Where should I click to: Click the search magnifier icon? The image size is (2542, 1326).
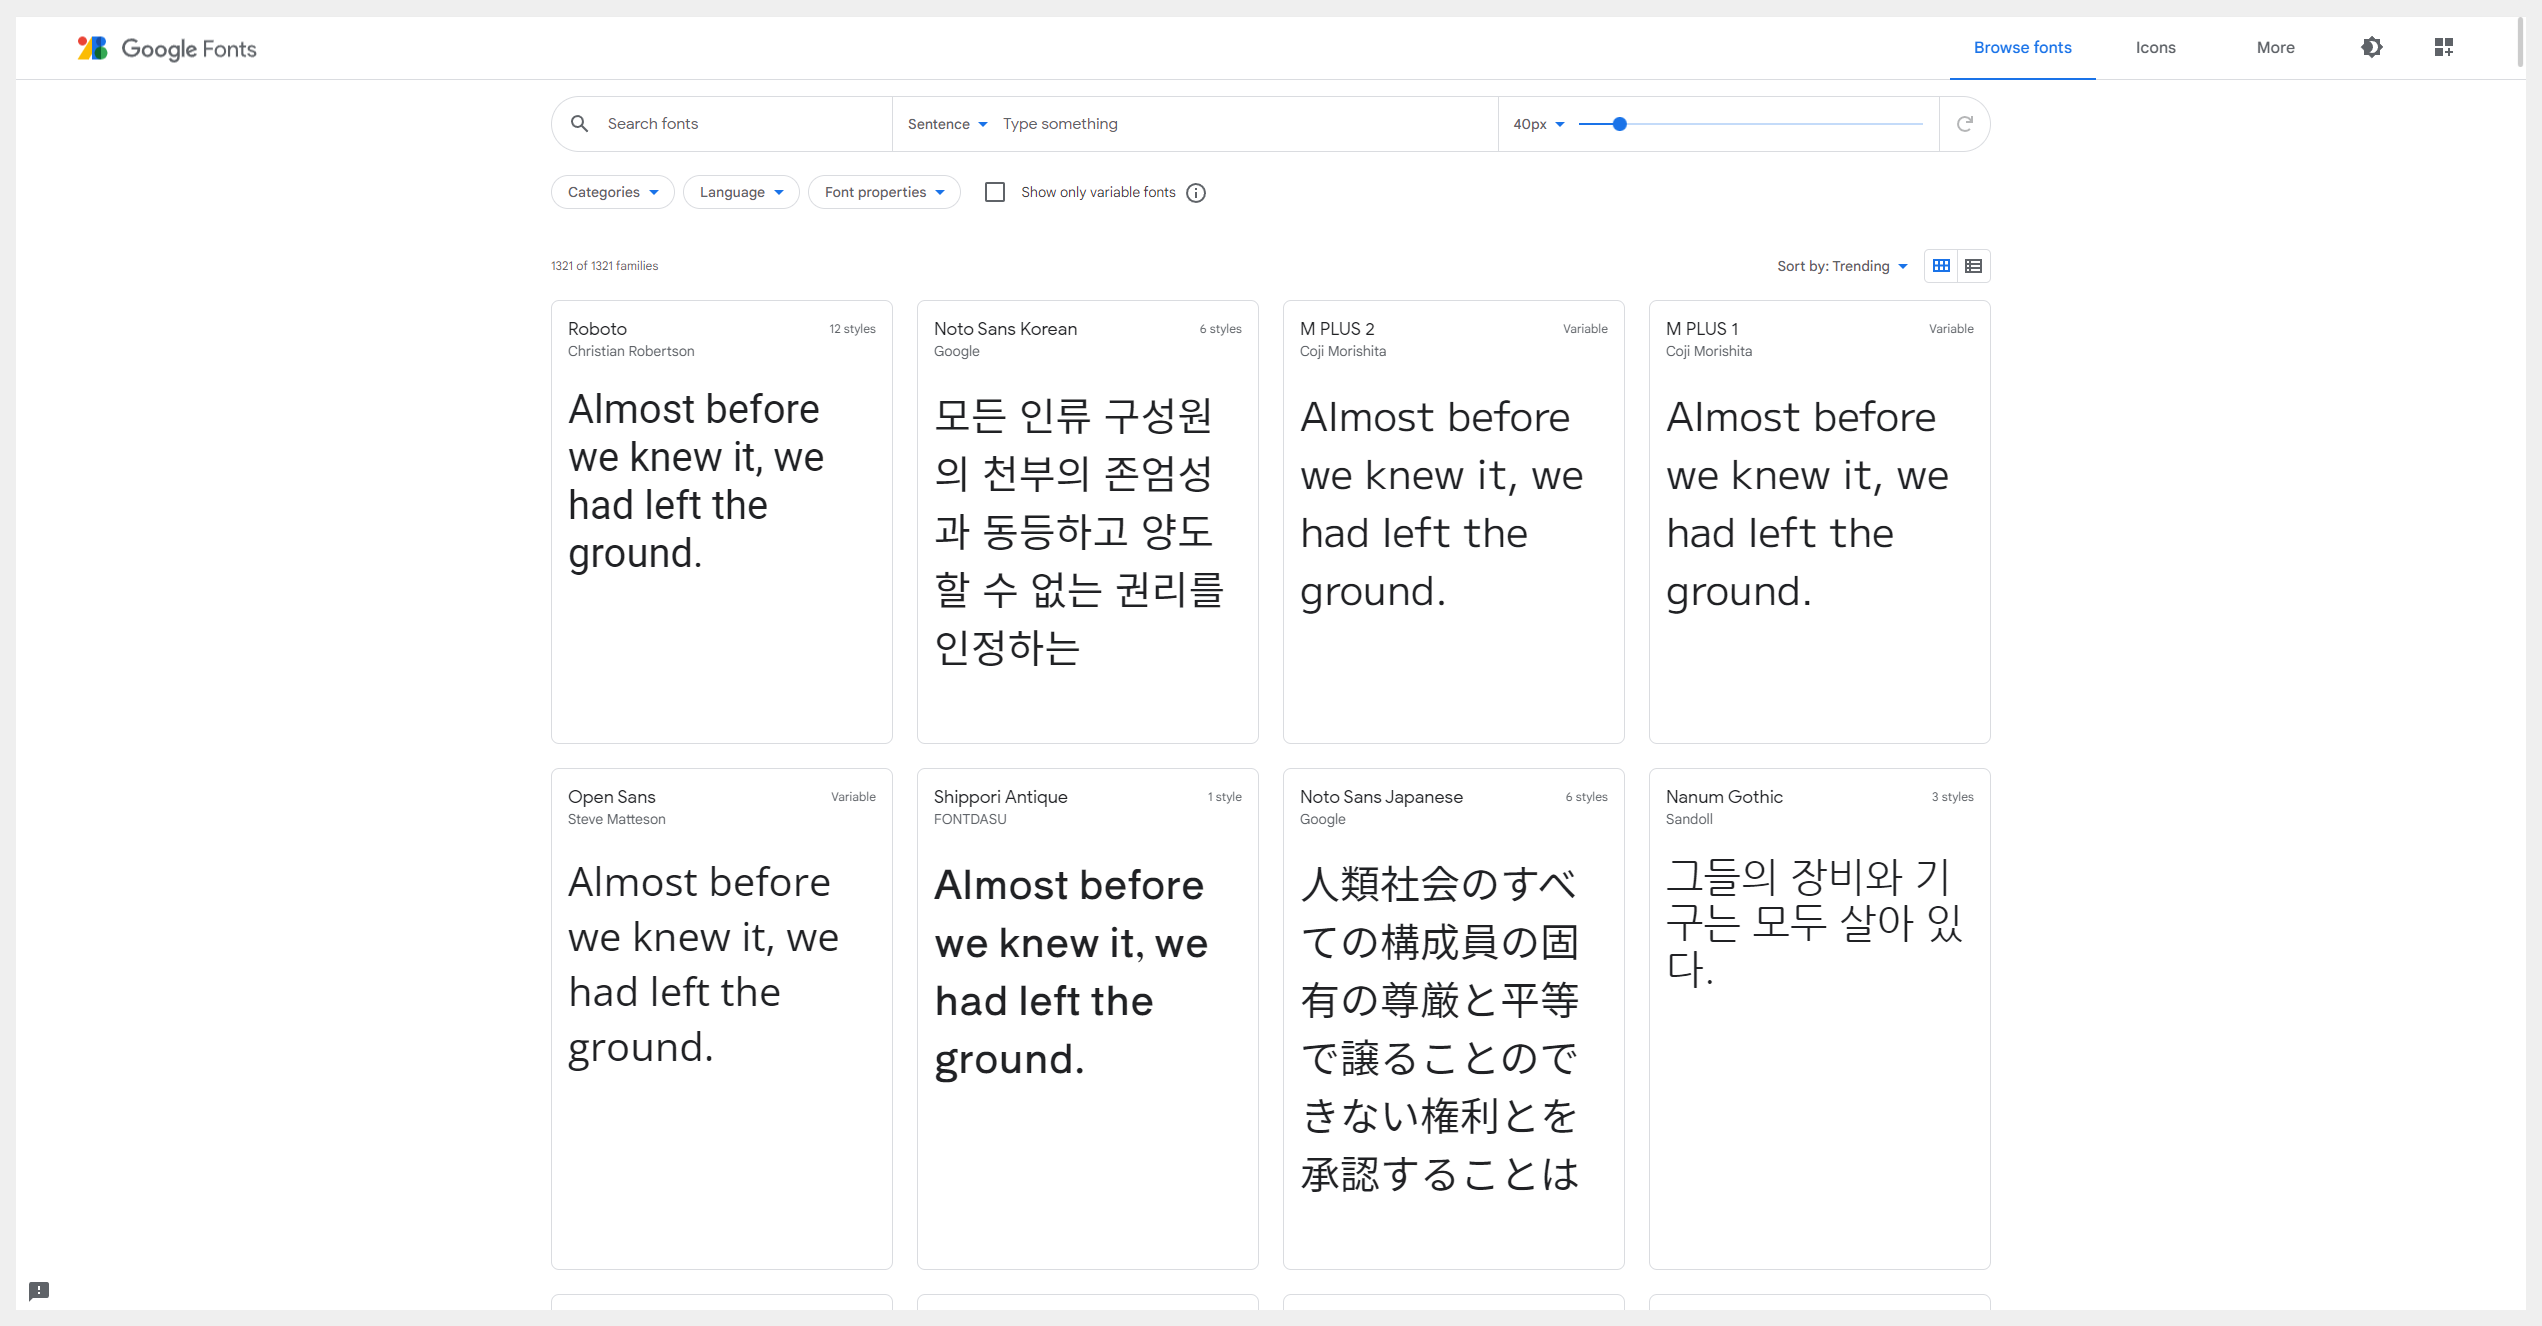579,124
